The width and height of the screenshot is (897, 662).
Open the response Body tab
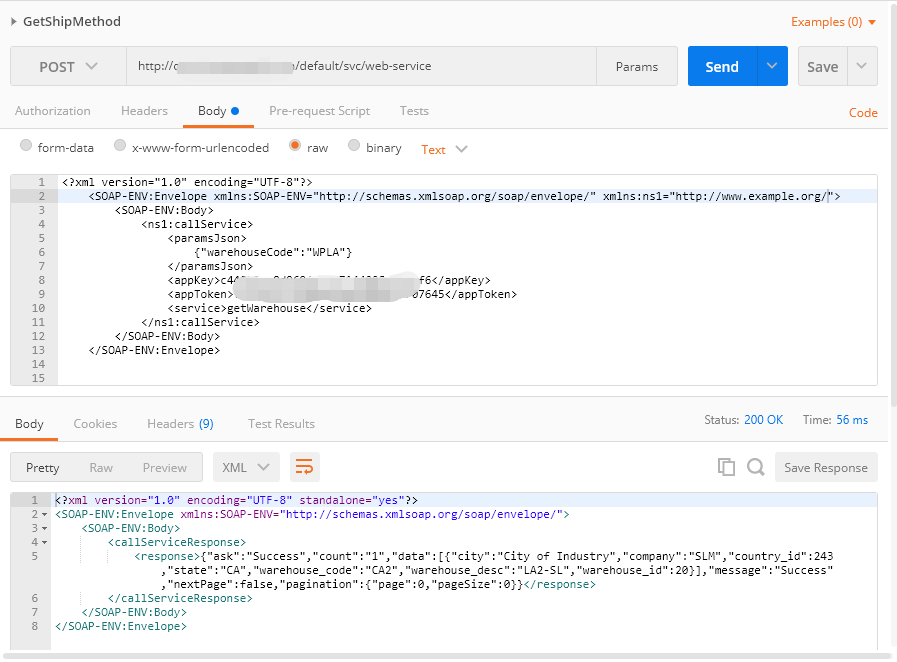coord(29,424)
